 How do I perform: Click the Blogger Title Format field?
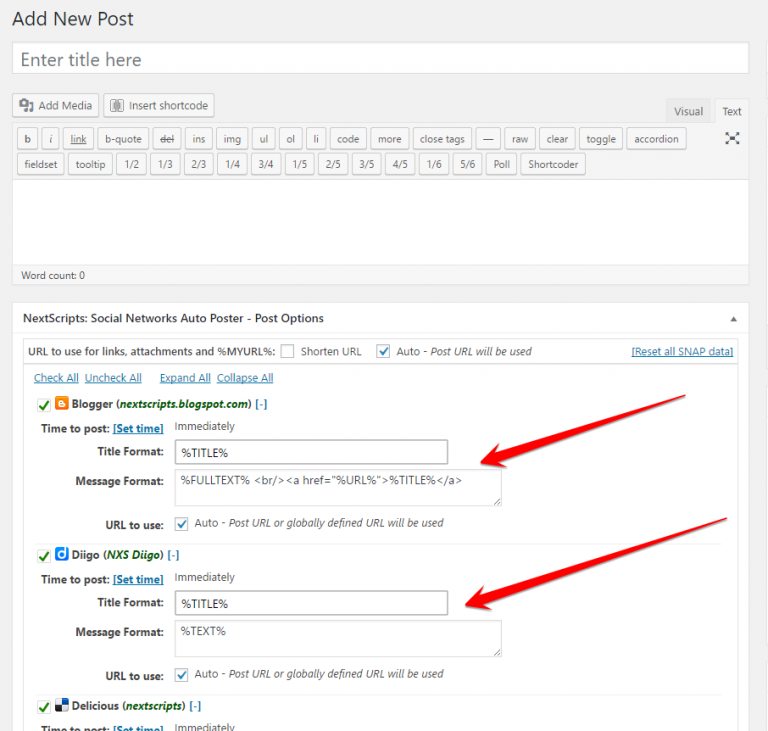(311, 452)
